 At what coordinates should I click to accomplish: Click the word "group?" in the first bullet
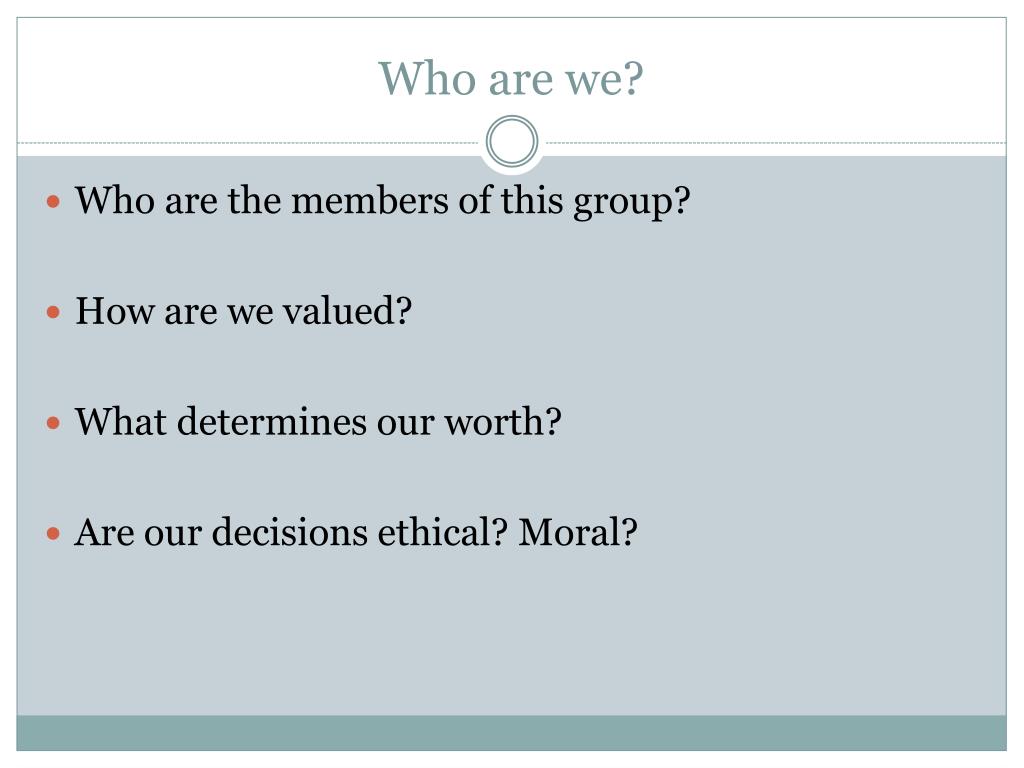coord(632,202)
